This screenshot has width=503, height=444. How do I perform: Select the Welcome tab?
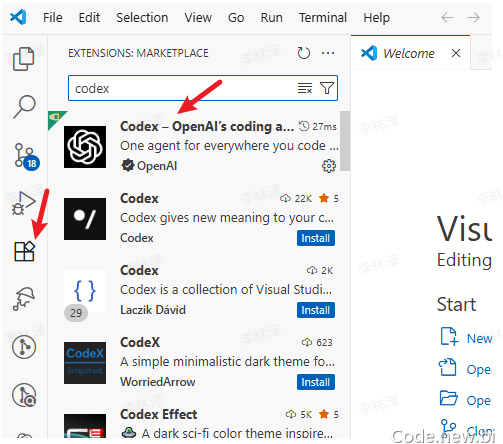coord(410,53)
